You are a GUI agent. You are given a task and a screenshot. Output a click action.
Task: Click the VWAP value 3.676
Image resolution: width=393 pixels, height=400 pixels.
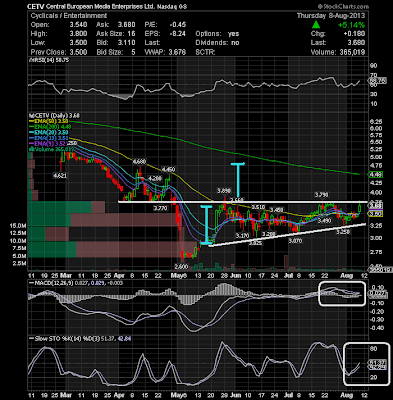(x=177, y=52)
